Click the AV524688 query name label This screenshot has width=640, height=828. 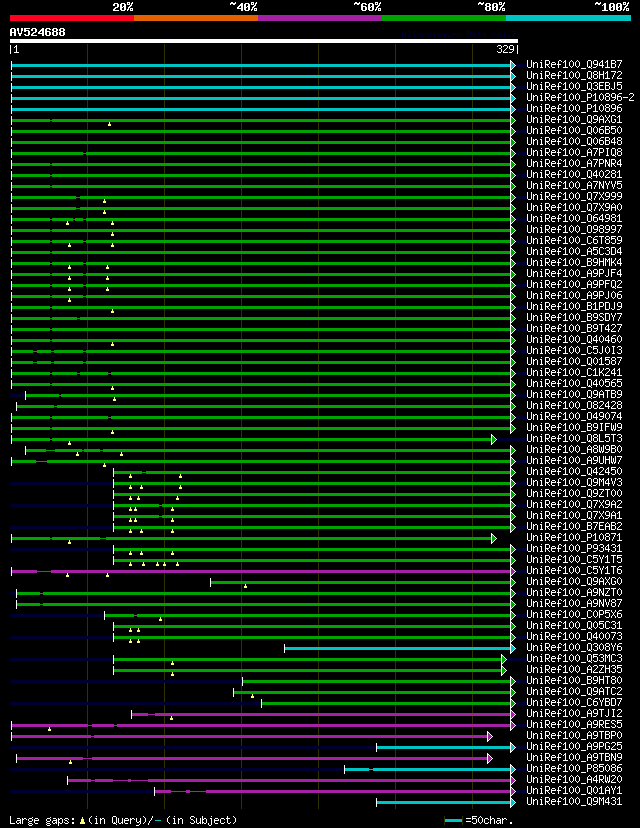tap(37, 32)
